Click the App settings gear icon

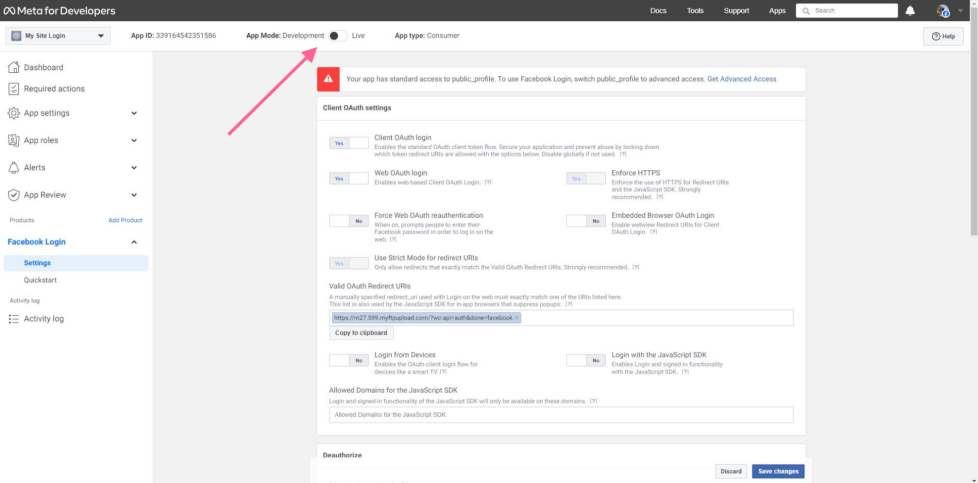[x=13, y=113]
